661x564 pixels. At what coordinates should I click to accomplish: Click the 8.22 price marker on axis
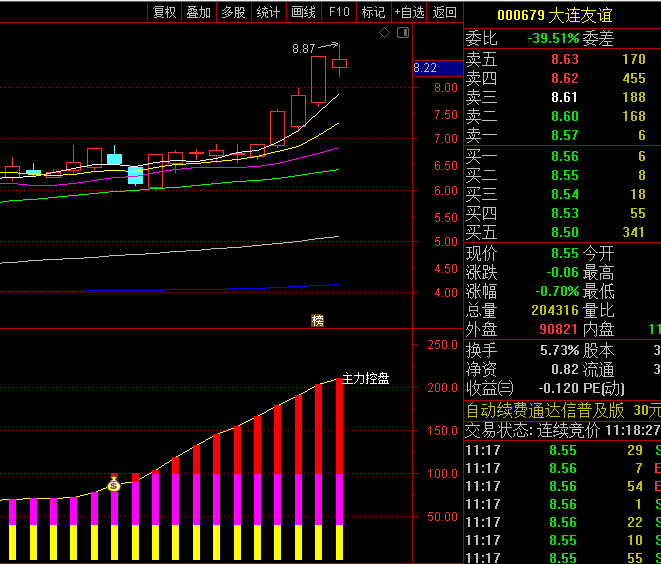425,68
